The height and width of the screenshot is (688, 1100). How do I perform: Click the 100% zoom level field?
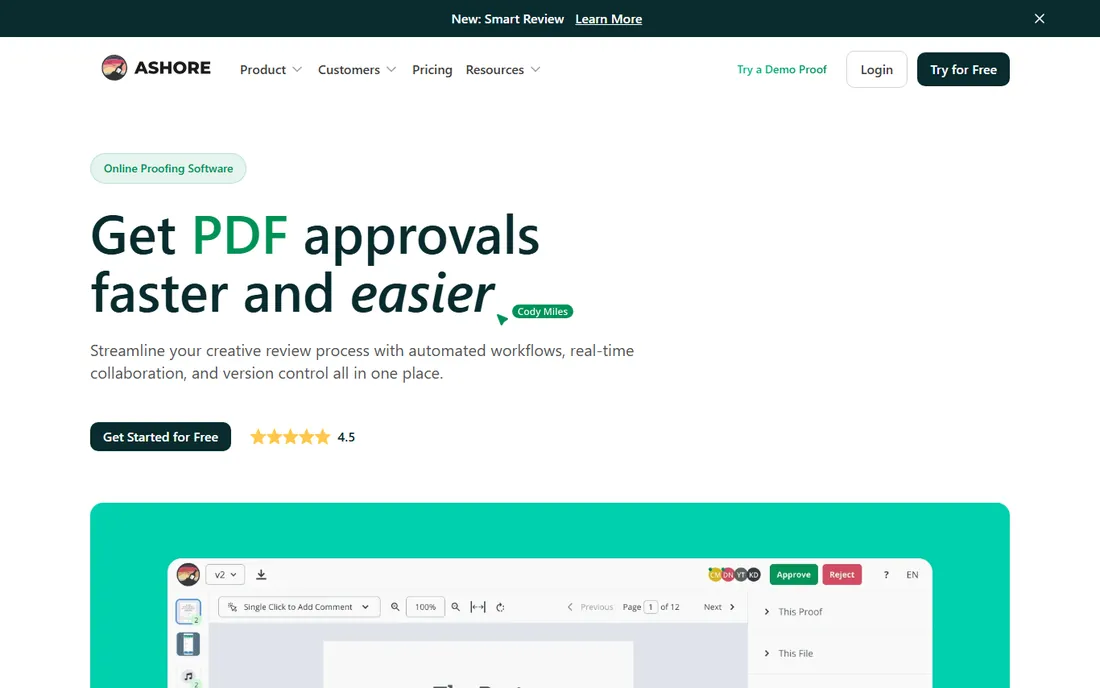click(425, 607)
